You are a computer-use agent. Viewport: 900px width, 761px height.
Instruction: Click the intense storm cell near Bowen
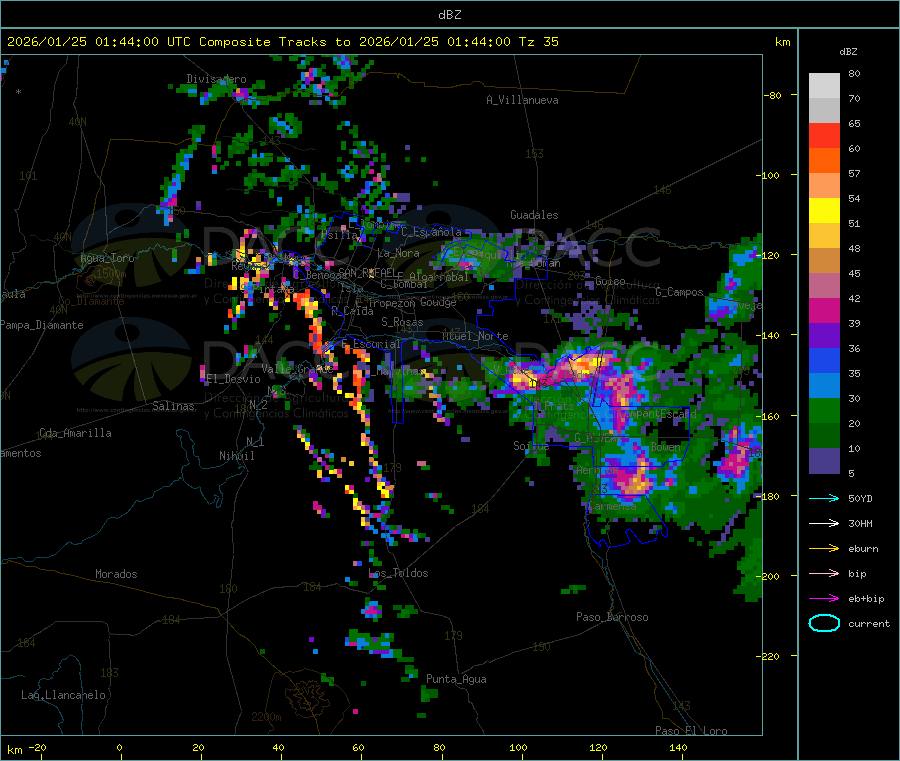[635, 479]
